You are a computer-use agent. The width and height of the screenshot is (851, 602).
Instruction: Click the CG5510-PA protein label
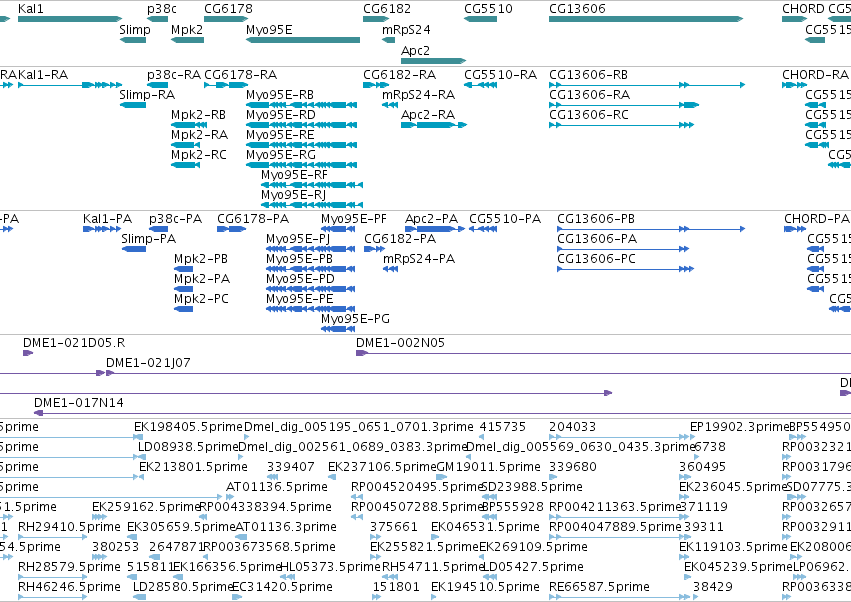pos(505,219)
